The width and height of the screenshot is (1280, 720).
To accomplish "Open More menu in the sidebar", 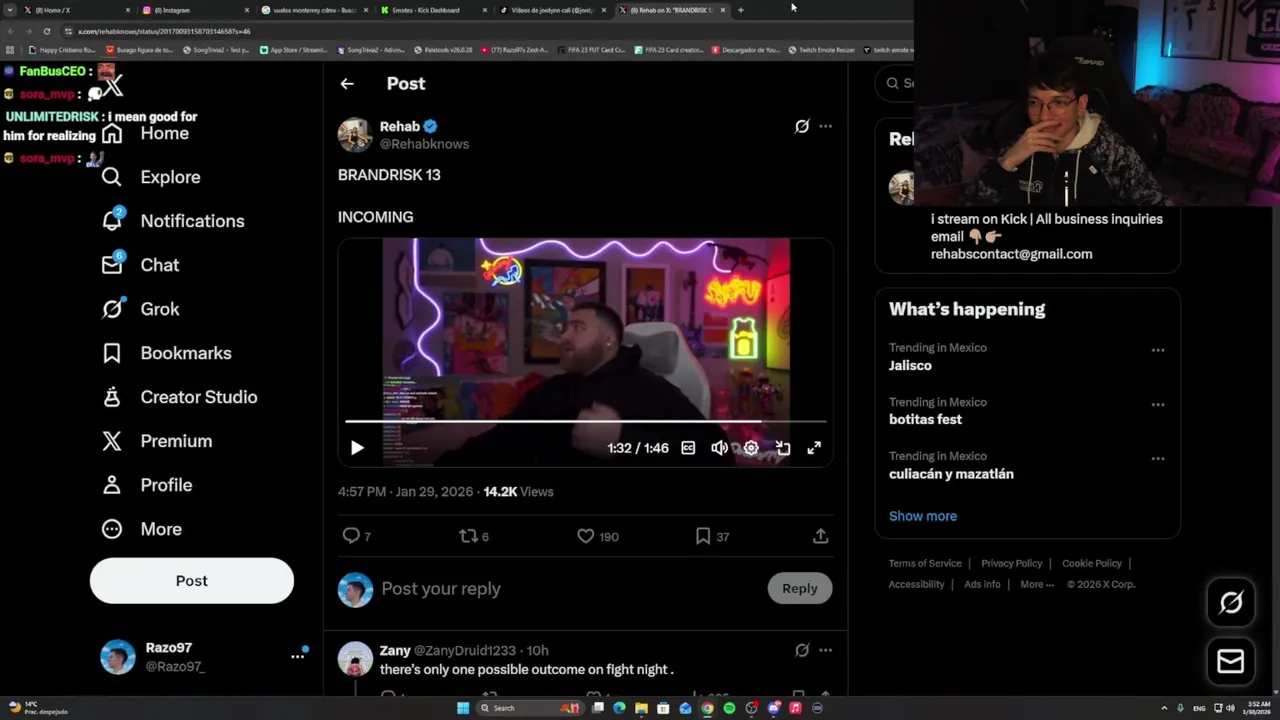I will pyautogui.click(x=142, y=529).
